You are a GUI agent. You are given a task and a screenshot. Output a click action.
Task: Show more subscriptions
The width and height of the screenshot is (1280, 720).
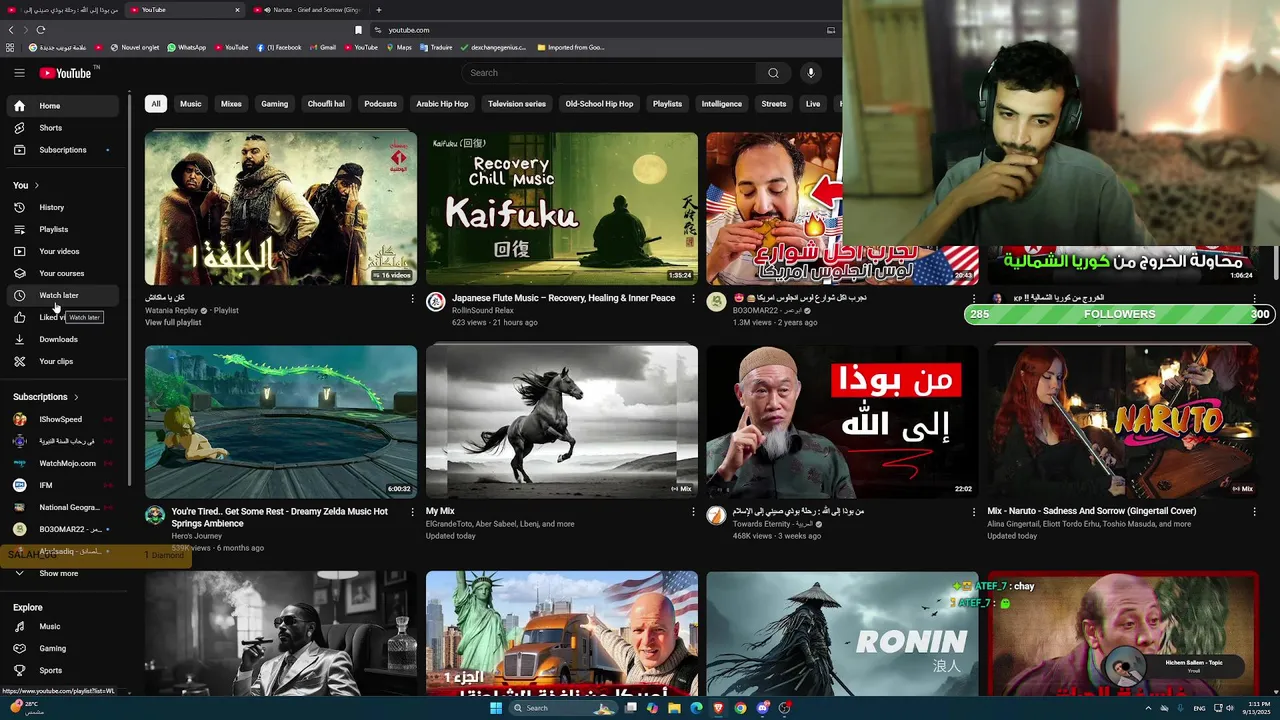65,574
